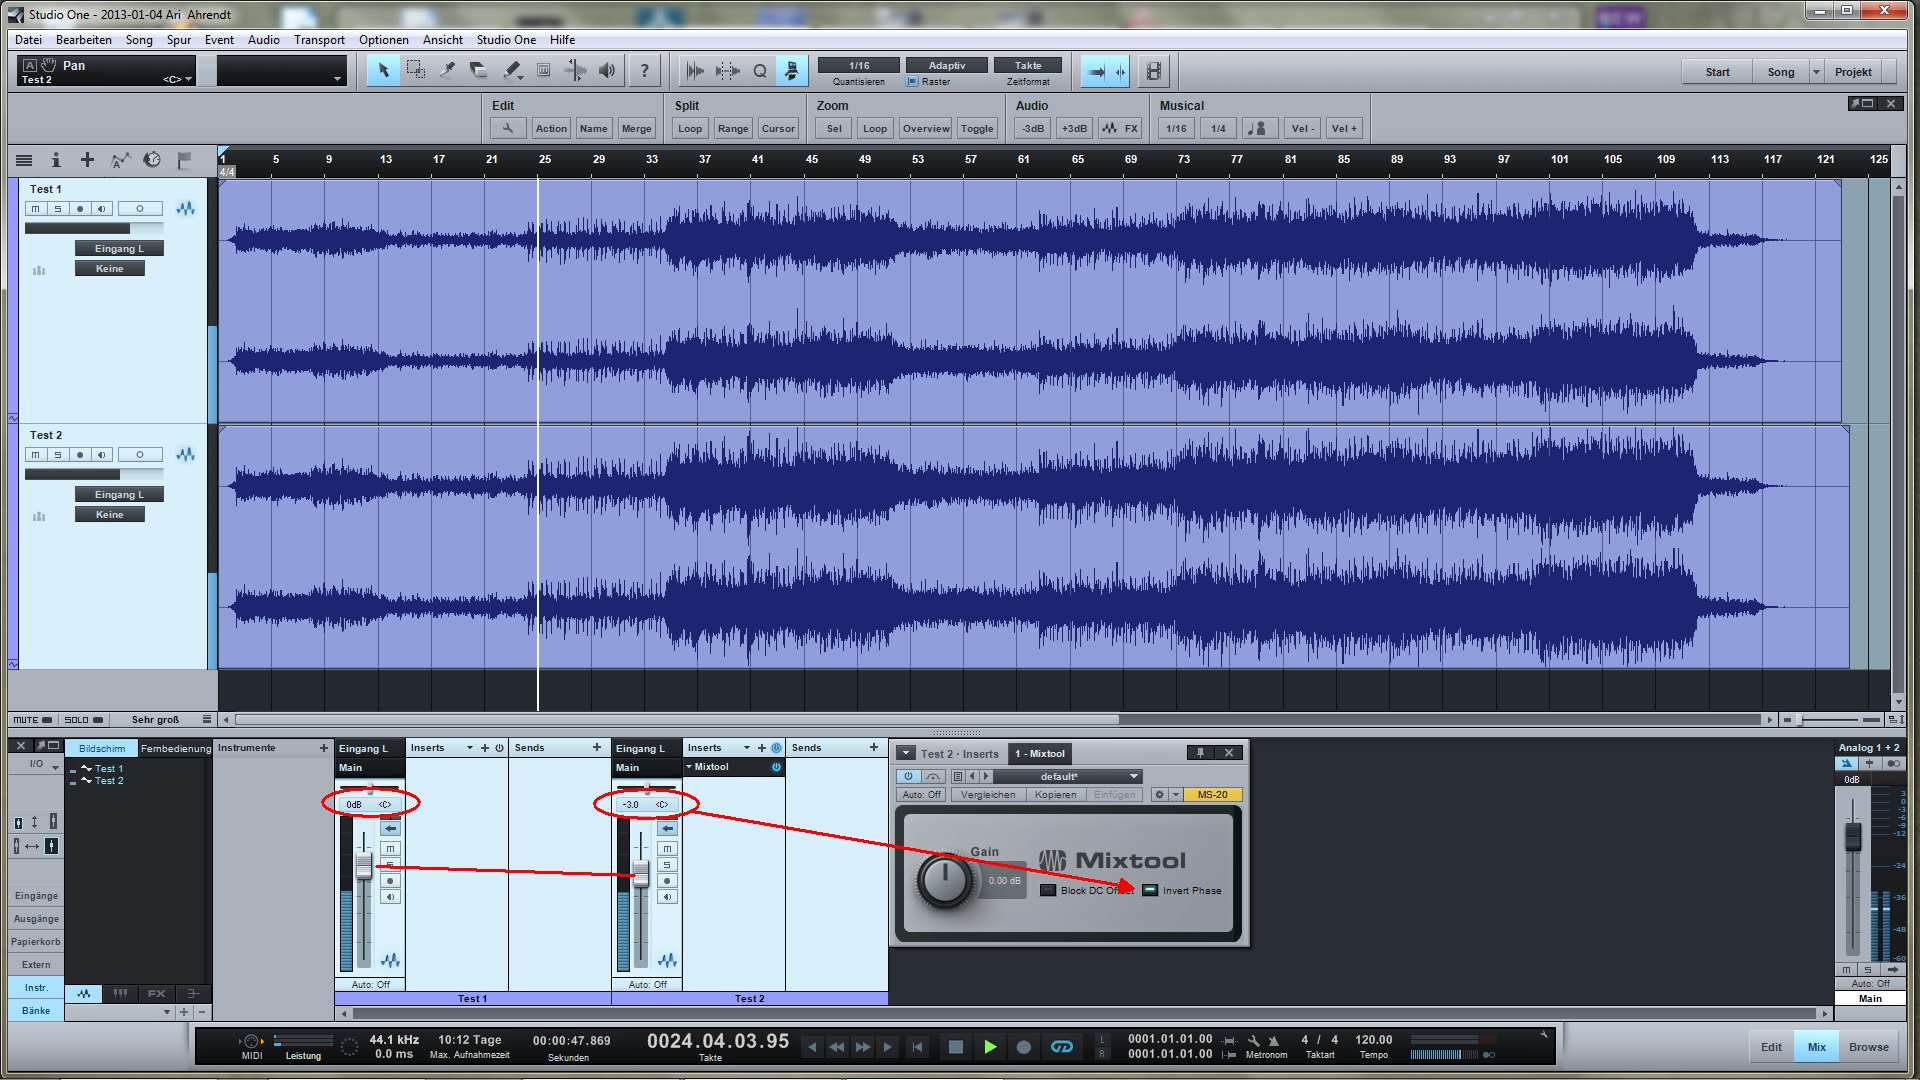Click the record button in the transport

[x=1024, y=1047]
